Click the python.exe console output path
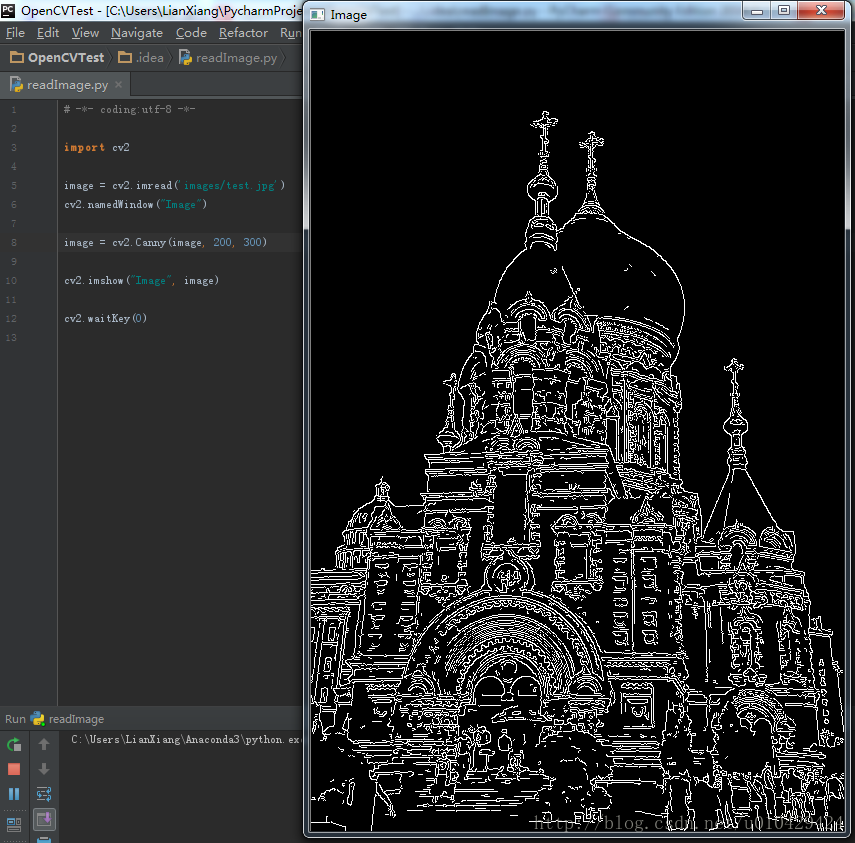Screen dimensions: 855x843 [185, 739]
